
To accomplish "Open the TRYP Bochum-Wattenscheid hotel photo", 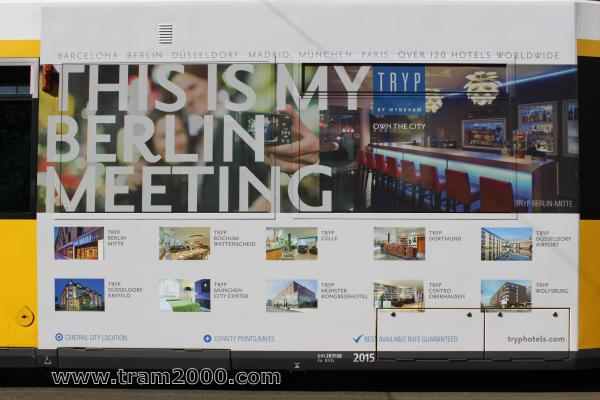I will pyautogui.click(x=184, y=244).
